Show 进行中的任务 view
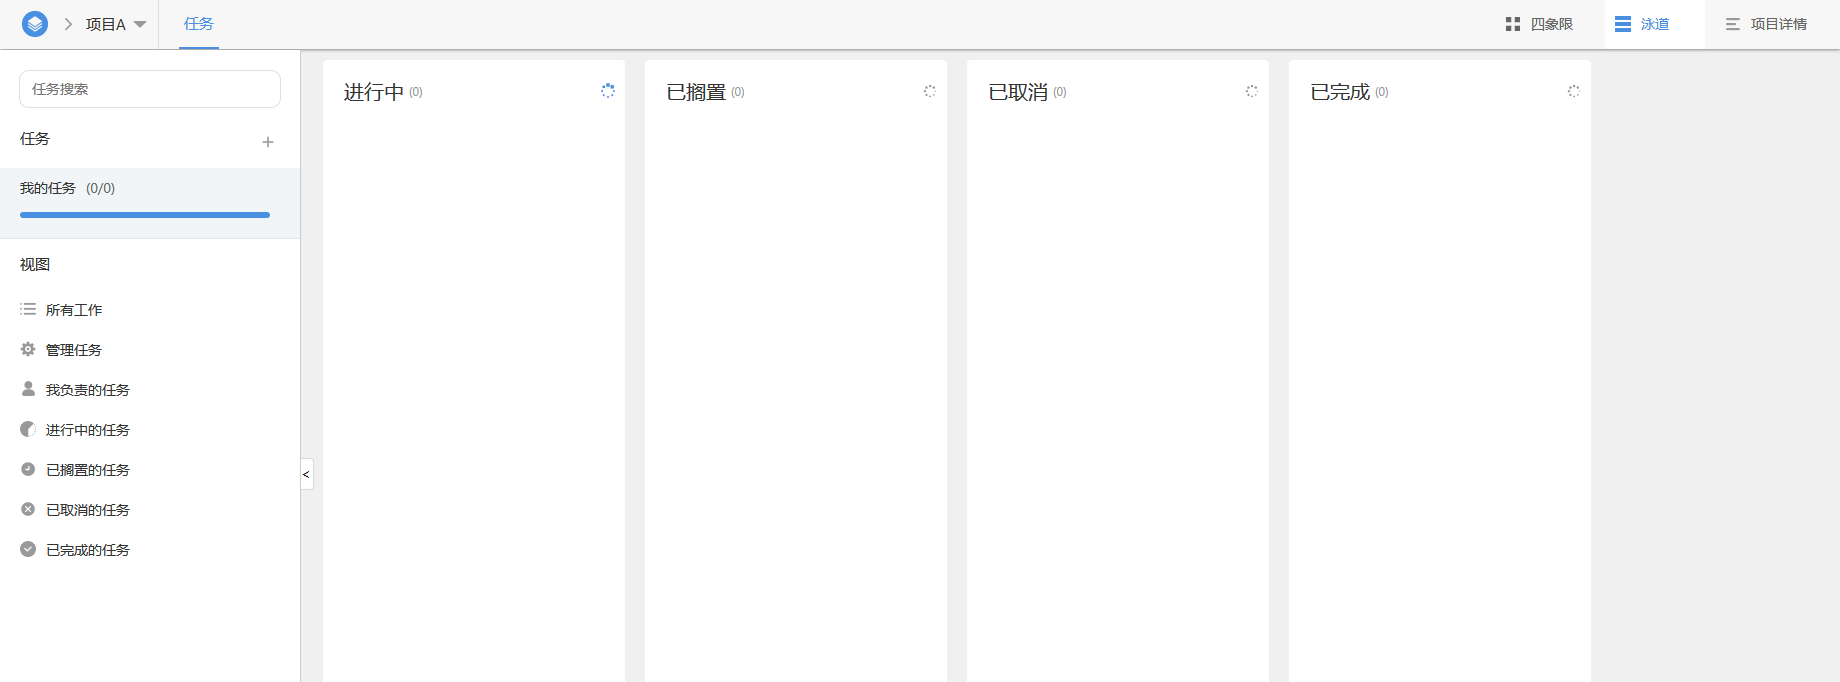 (x=88, y=430)
